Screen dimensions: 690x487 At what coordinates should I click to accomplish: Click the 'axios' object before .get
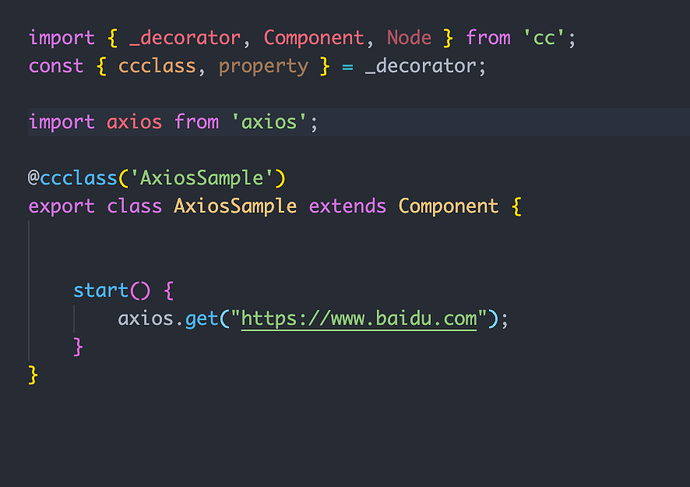point(146,319)
